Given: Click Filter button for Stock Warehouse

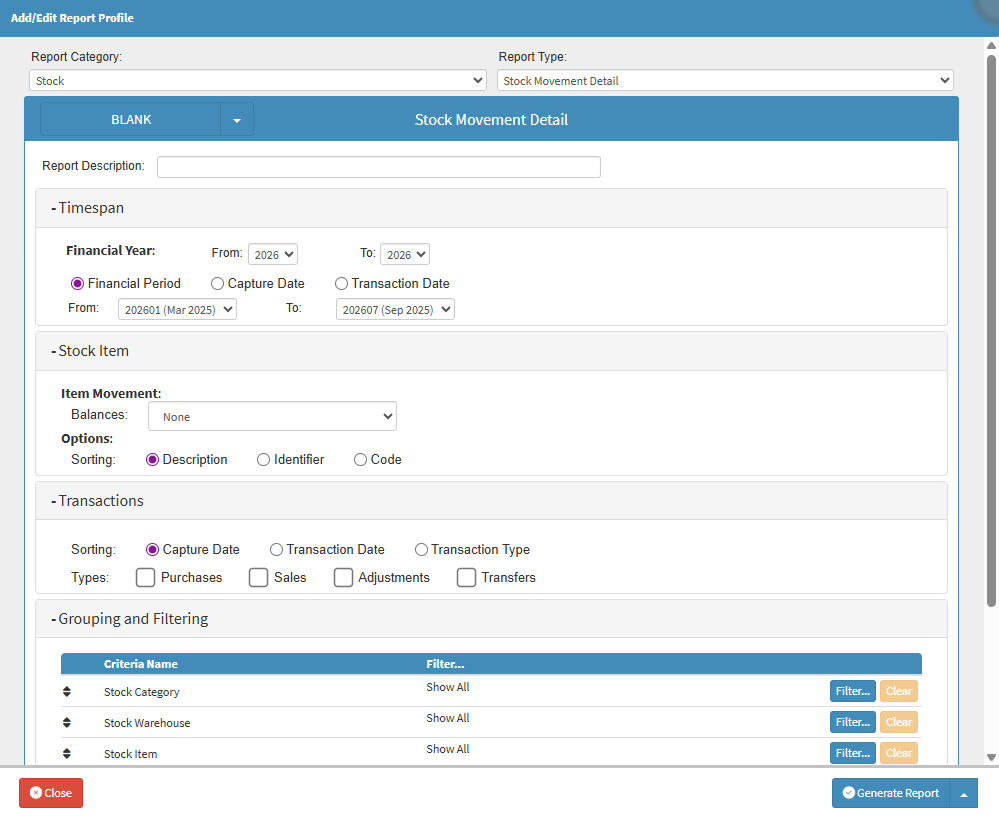Looking at the screenshot, I should [x=852, y=722].
